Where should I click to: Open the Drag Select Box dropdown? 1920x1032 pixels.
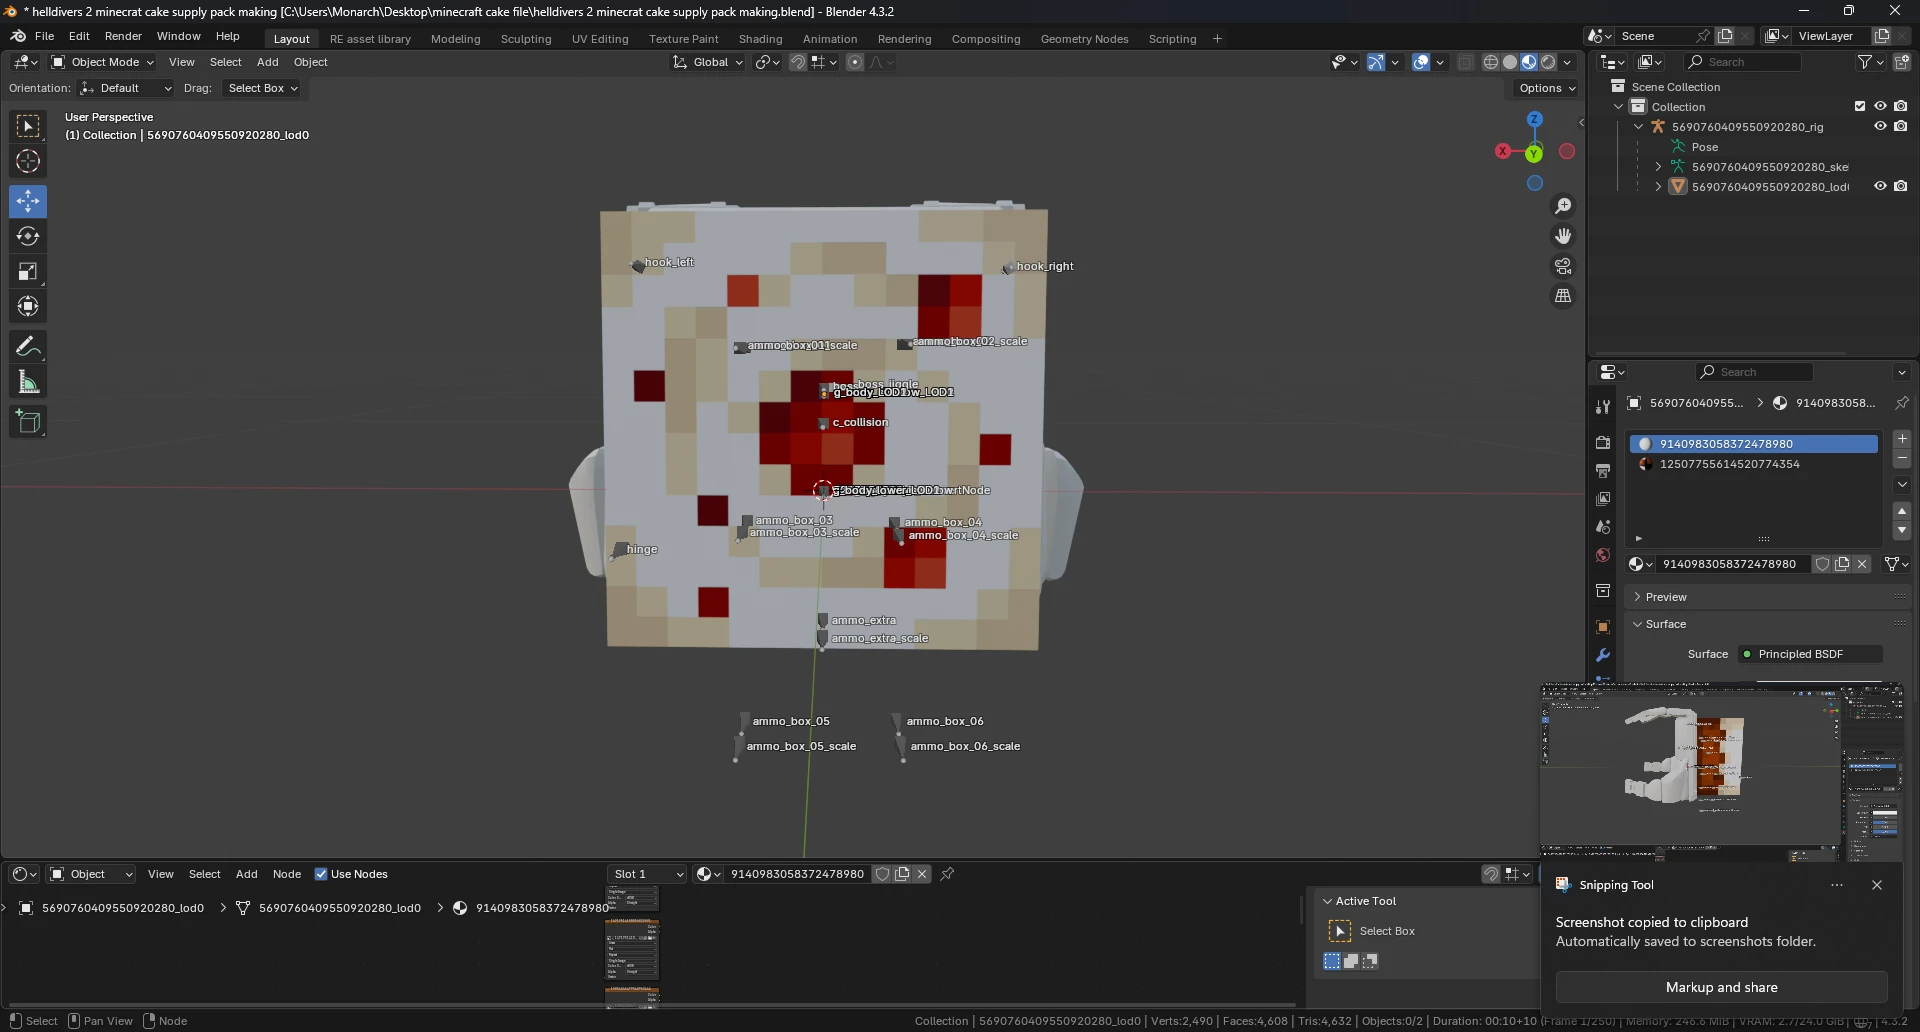coord(262,88)
